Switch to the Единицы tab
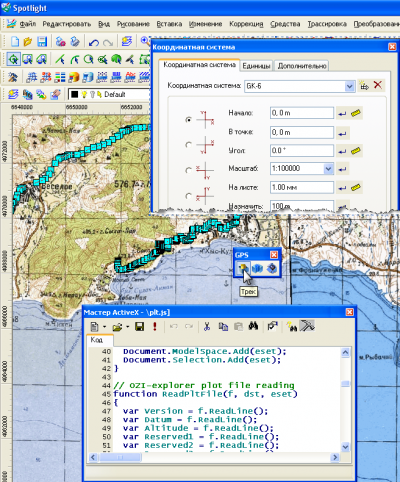Viewport: 400px width, 482px height. tap(256, 66)
